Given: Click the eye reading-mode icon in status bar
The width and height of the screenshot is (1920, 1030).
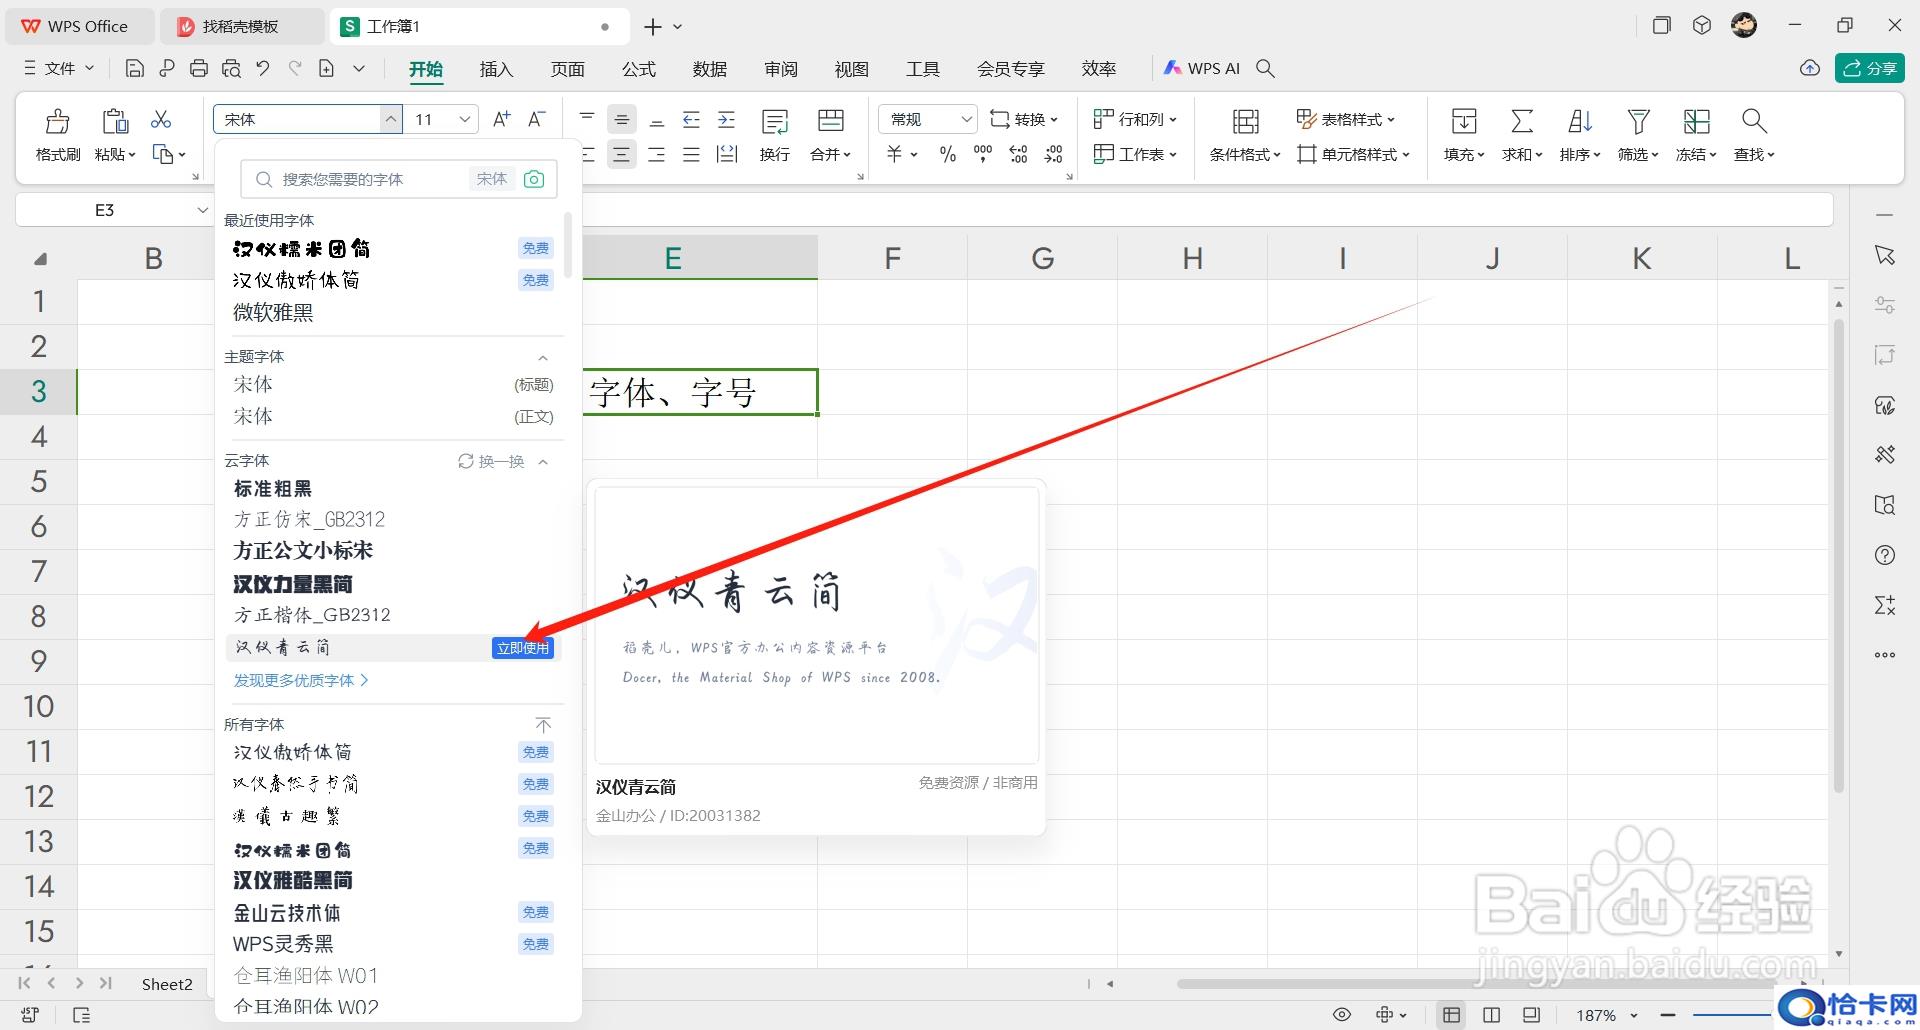Looking at the screenshot, I should [1342, 1014].
